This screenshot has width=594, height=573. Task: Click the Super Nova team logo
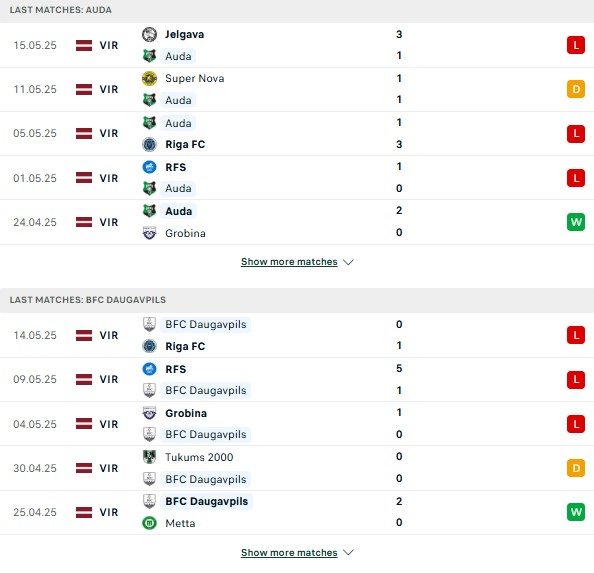[149, 78]
